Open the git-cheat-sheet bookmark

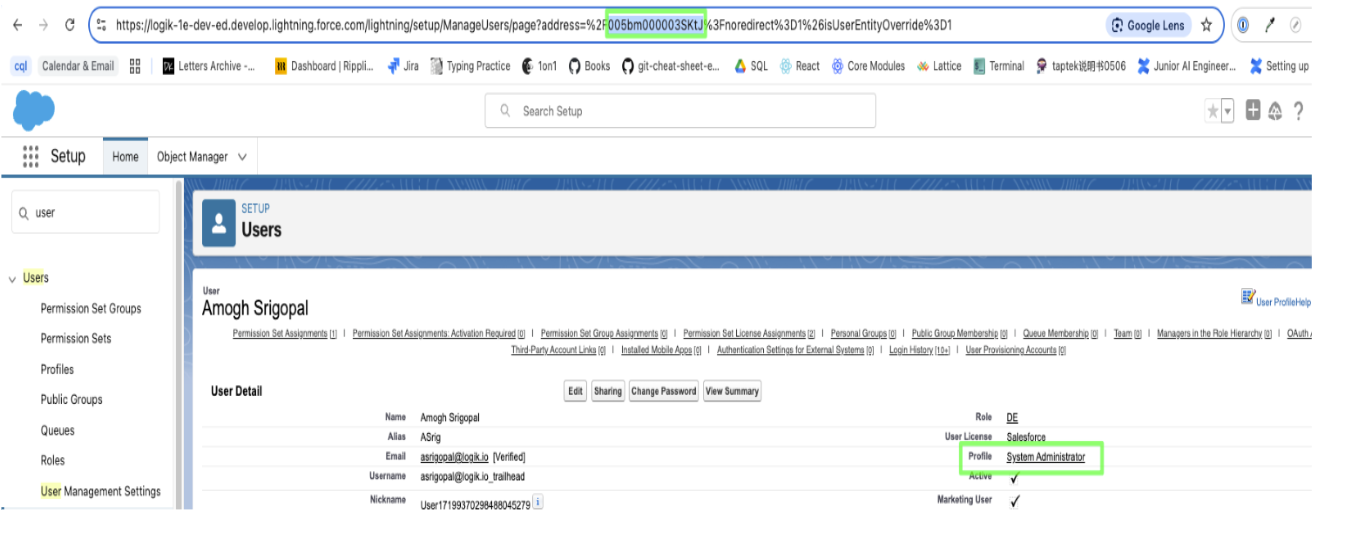pos(670,66)
